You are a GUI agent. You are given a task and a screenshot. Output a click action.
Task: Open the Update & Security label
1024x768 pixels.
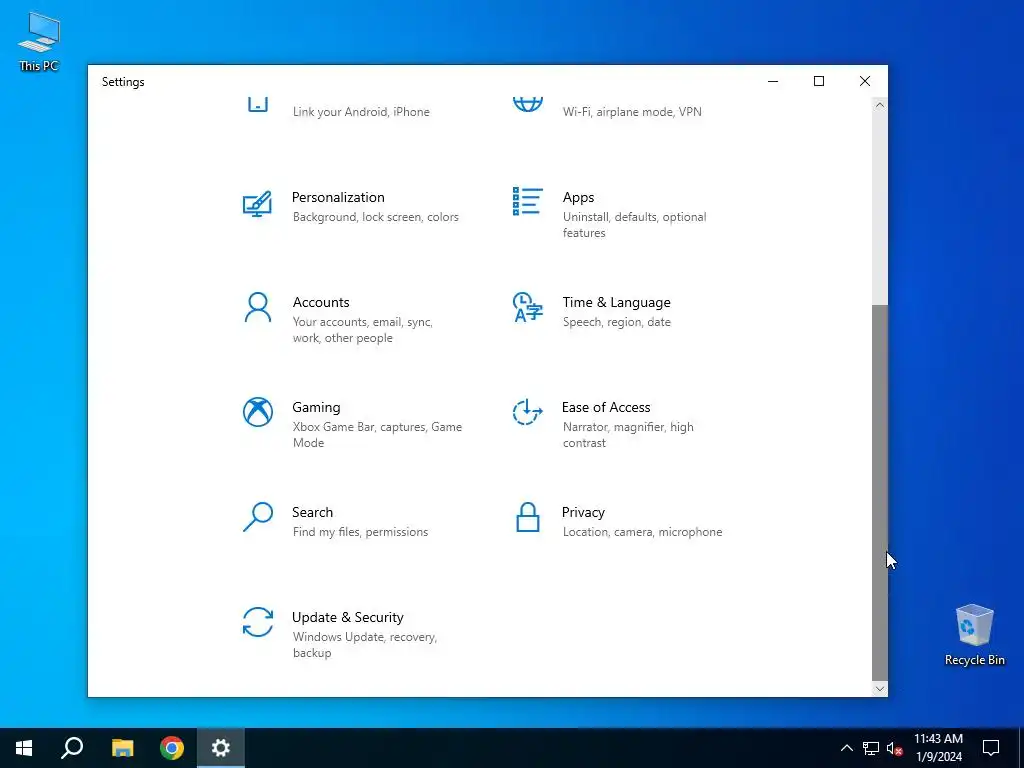click(x=347, y=617)
